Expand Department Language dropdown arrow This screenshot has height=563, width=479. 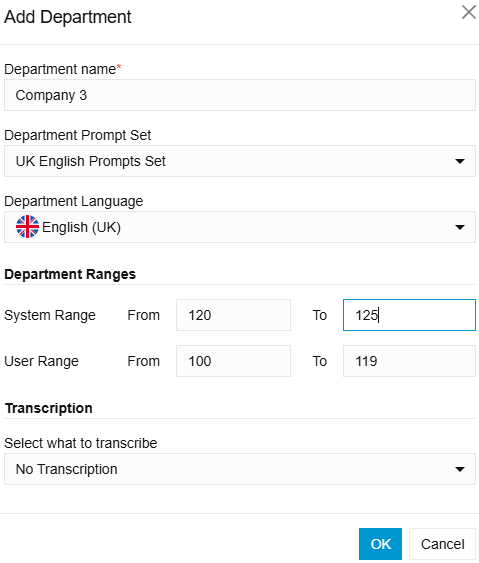coord(460,227)
